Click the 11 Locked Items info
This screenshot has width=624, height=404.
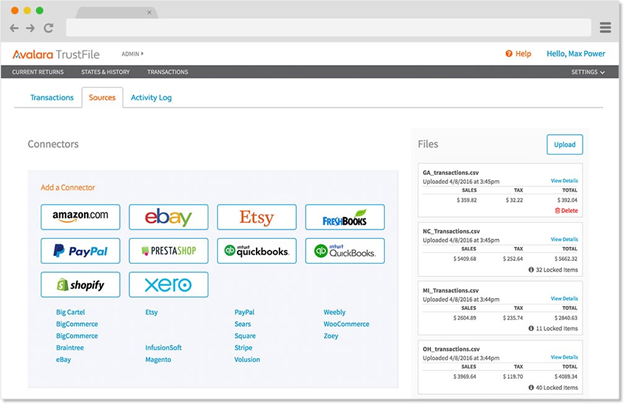[x=553, y=328]
